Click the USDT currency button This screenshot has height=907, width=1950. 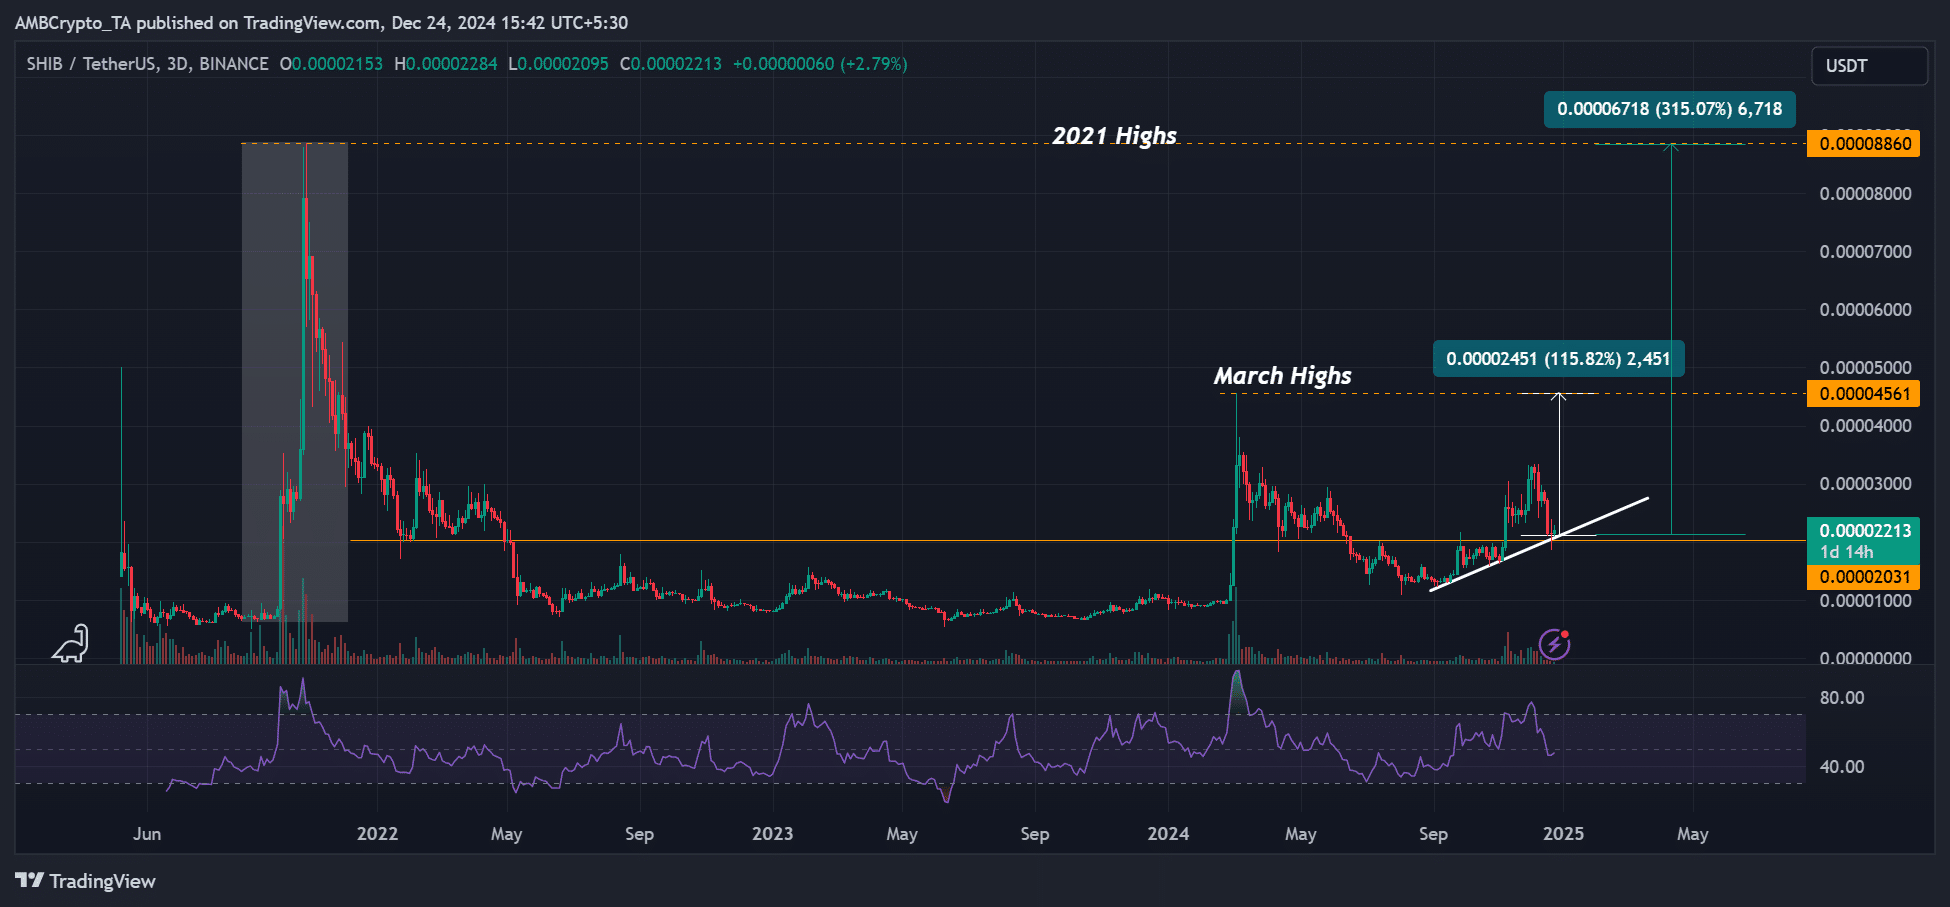(x=1869, y=66)
